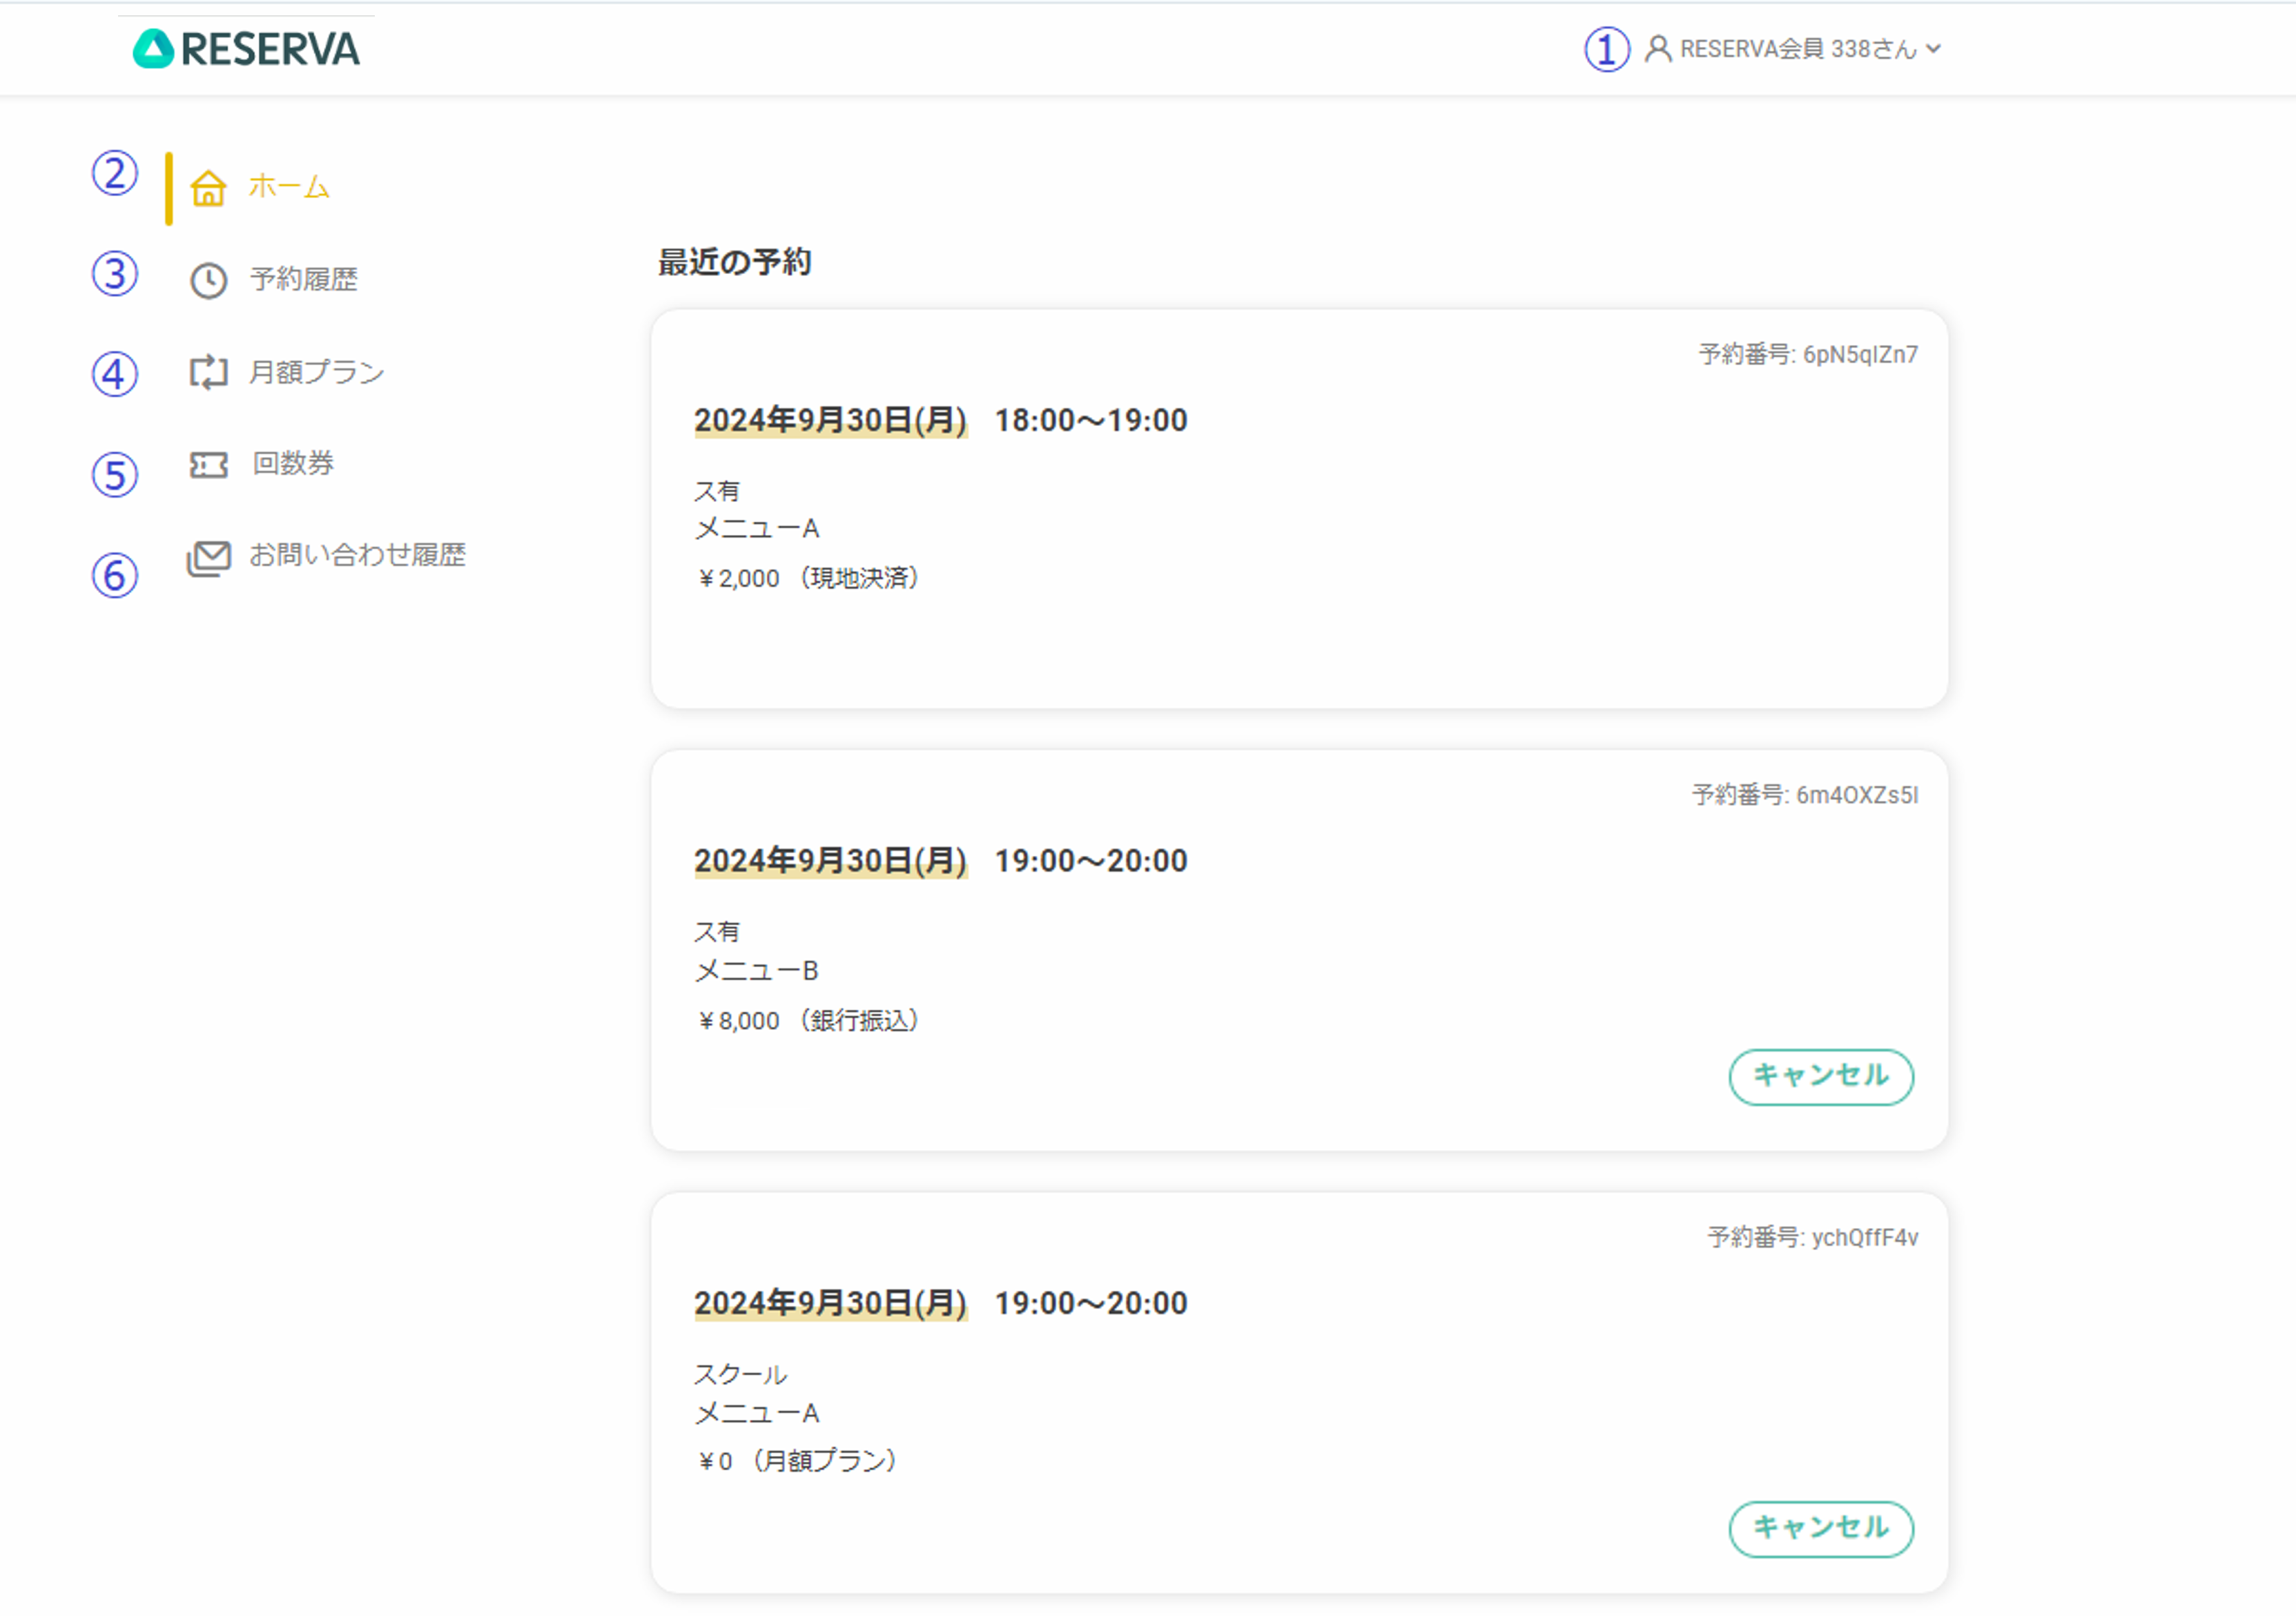Viewport: 2296px width, 1616px height.
Task: Open the 予約履歴 menu item
Action: click(303, 279)
